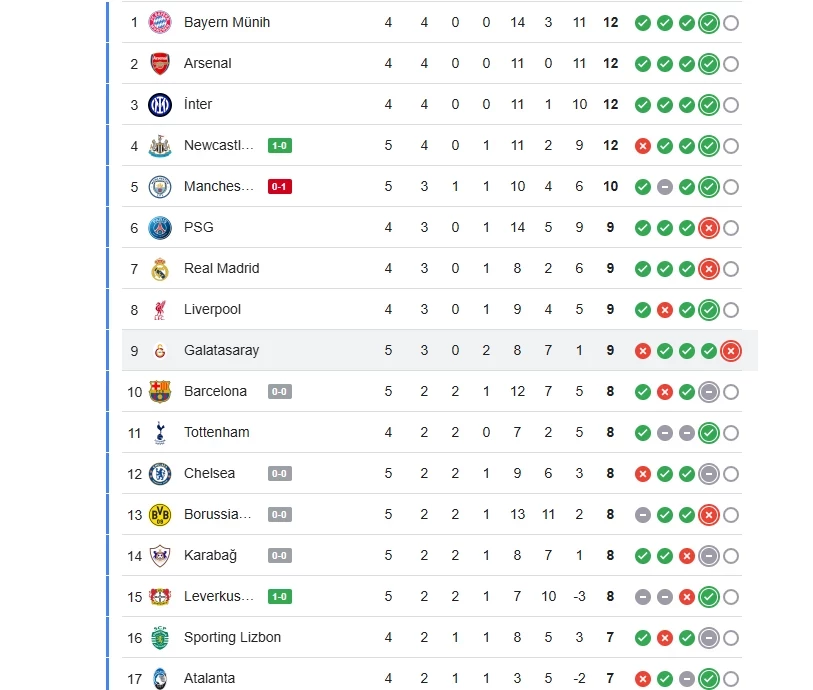
Task: Click Leverkusen's green 1-0 score badge
Action: pyautogui.click(x=280, y=597)
